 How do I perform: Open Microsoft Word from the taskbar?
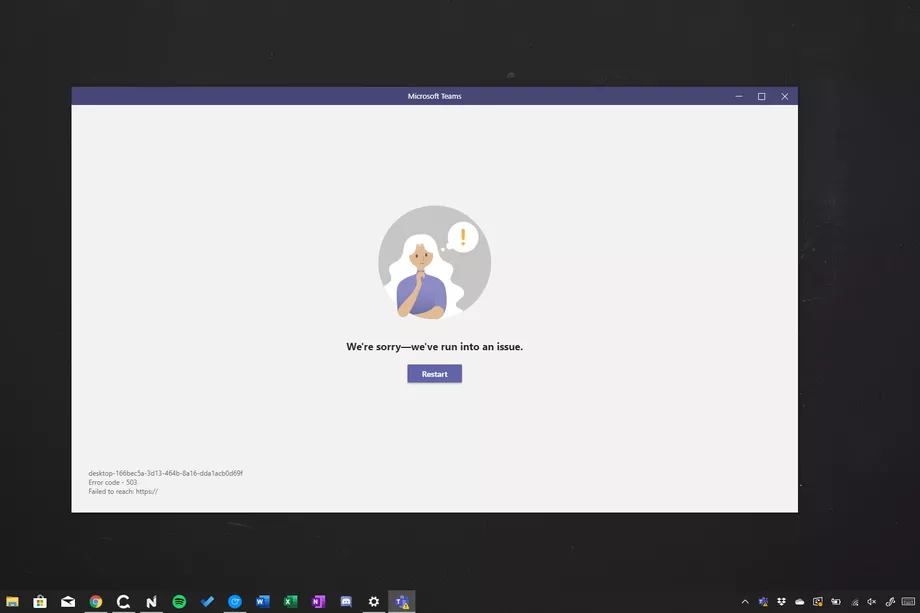262,601
